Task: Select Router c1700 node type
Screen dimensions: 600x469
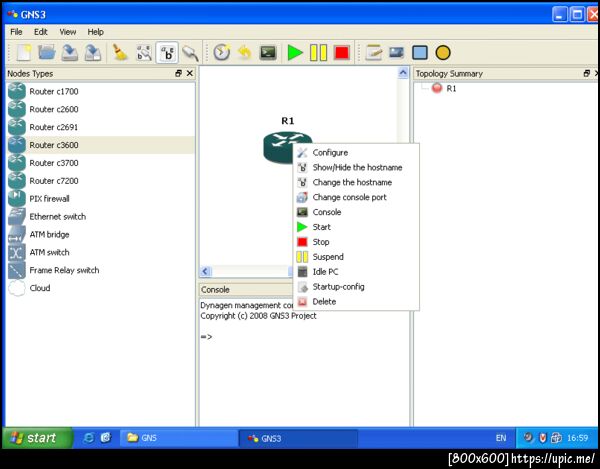Action: tap(100, 91)
